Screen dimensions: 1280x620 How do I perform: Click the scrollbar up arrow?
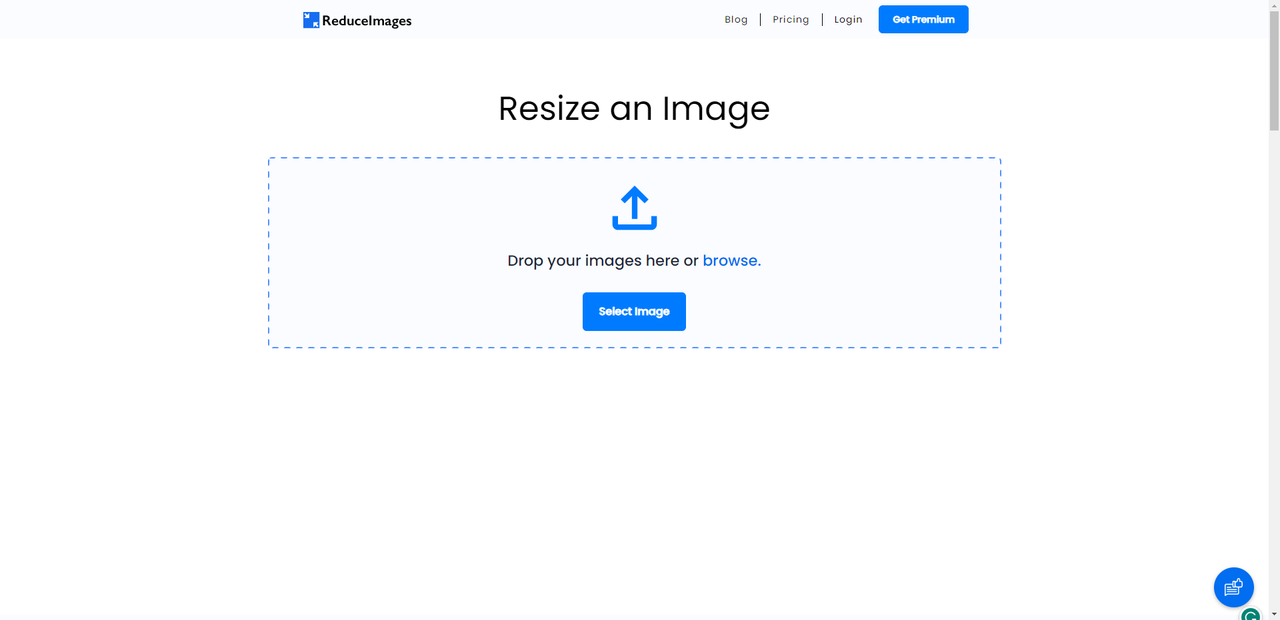tap(1274, 5)
